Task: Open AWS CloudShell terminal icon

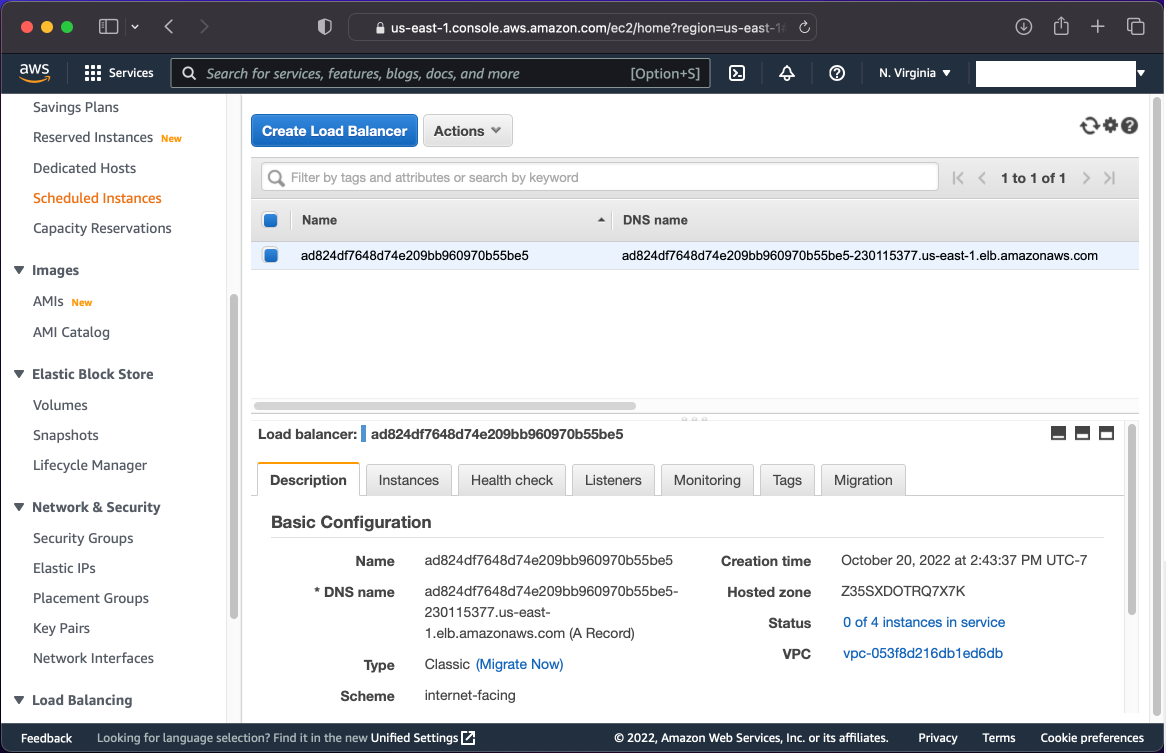Action: 737,73
